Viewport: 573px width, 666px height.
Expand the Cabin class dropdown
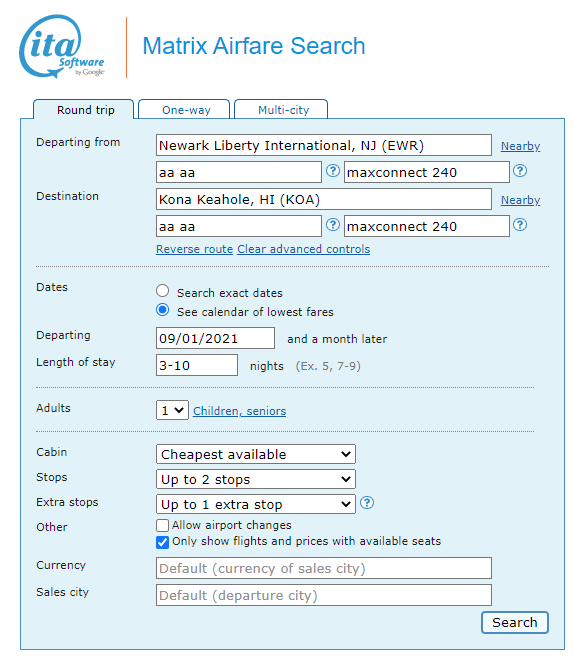pos(256,454)
